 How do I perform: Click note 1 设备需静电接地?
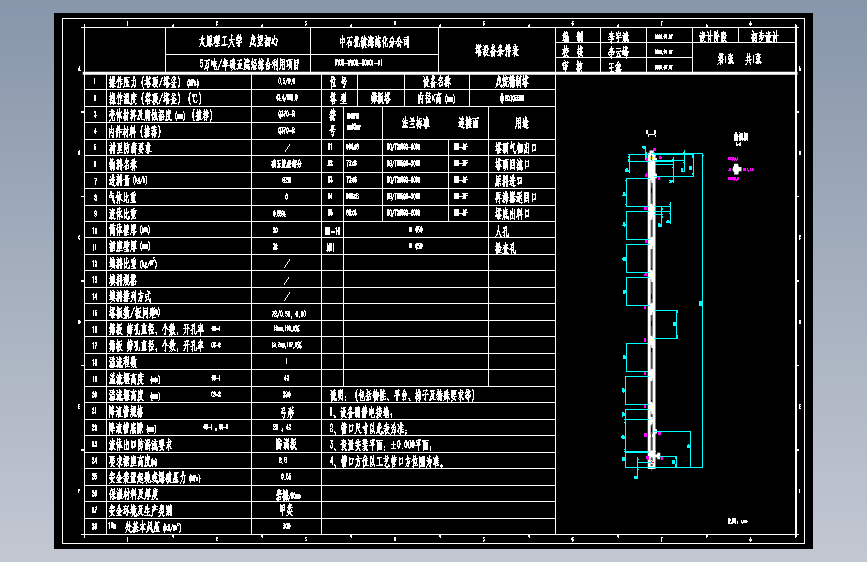coord(361,412)
